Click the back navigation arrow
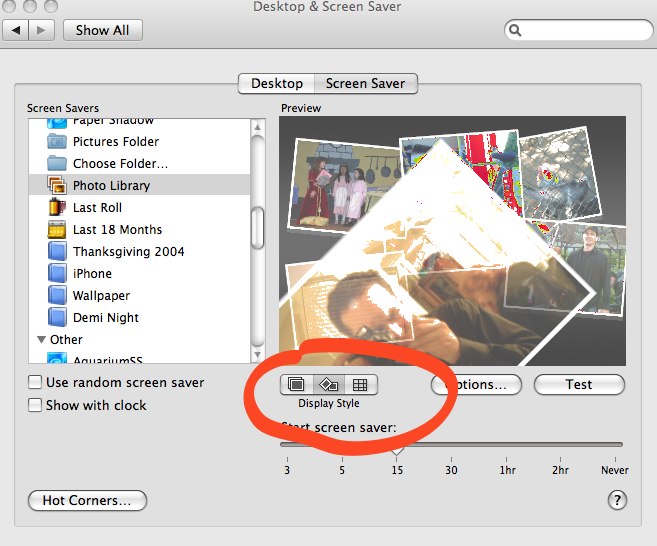 [x=17, y=30]
